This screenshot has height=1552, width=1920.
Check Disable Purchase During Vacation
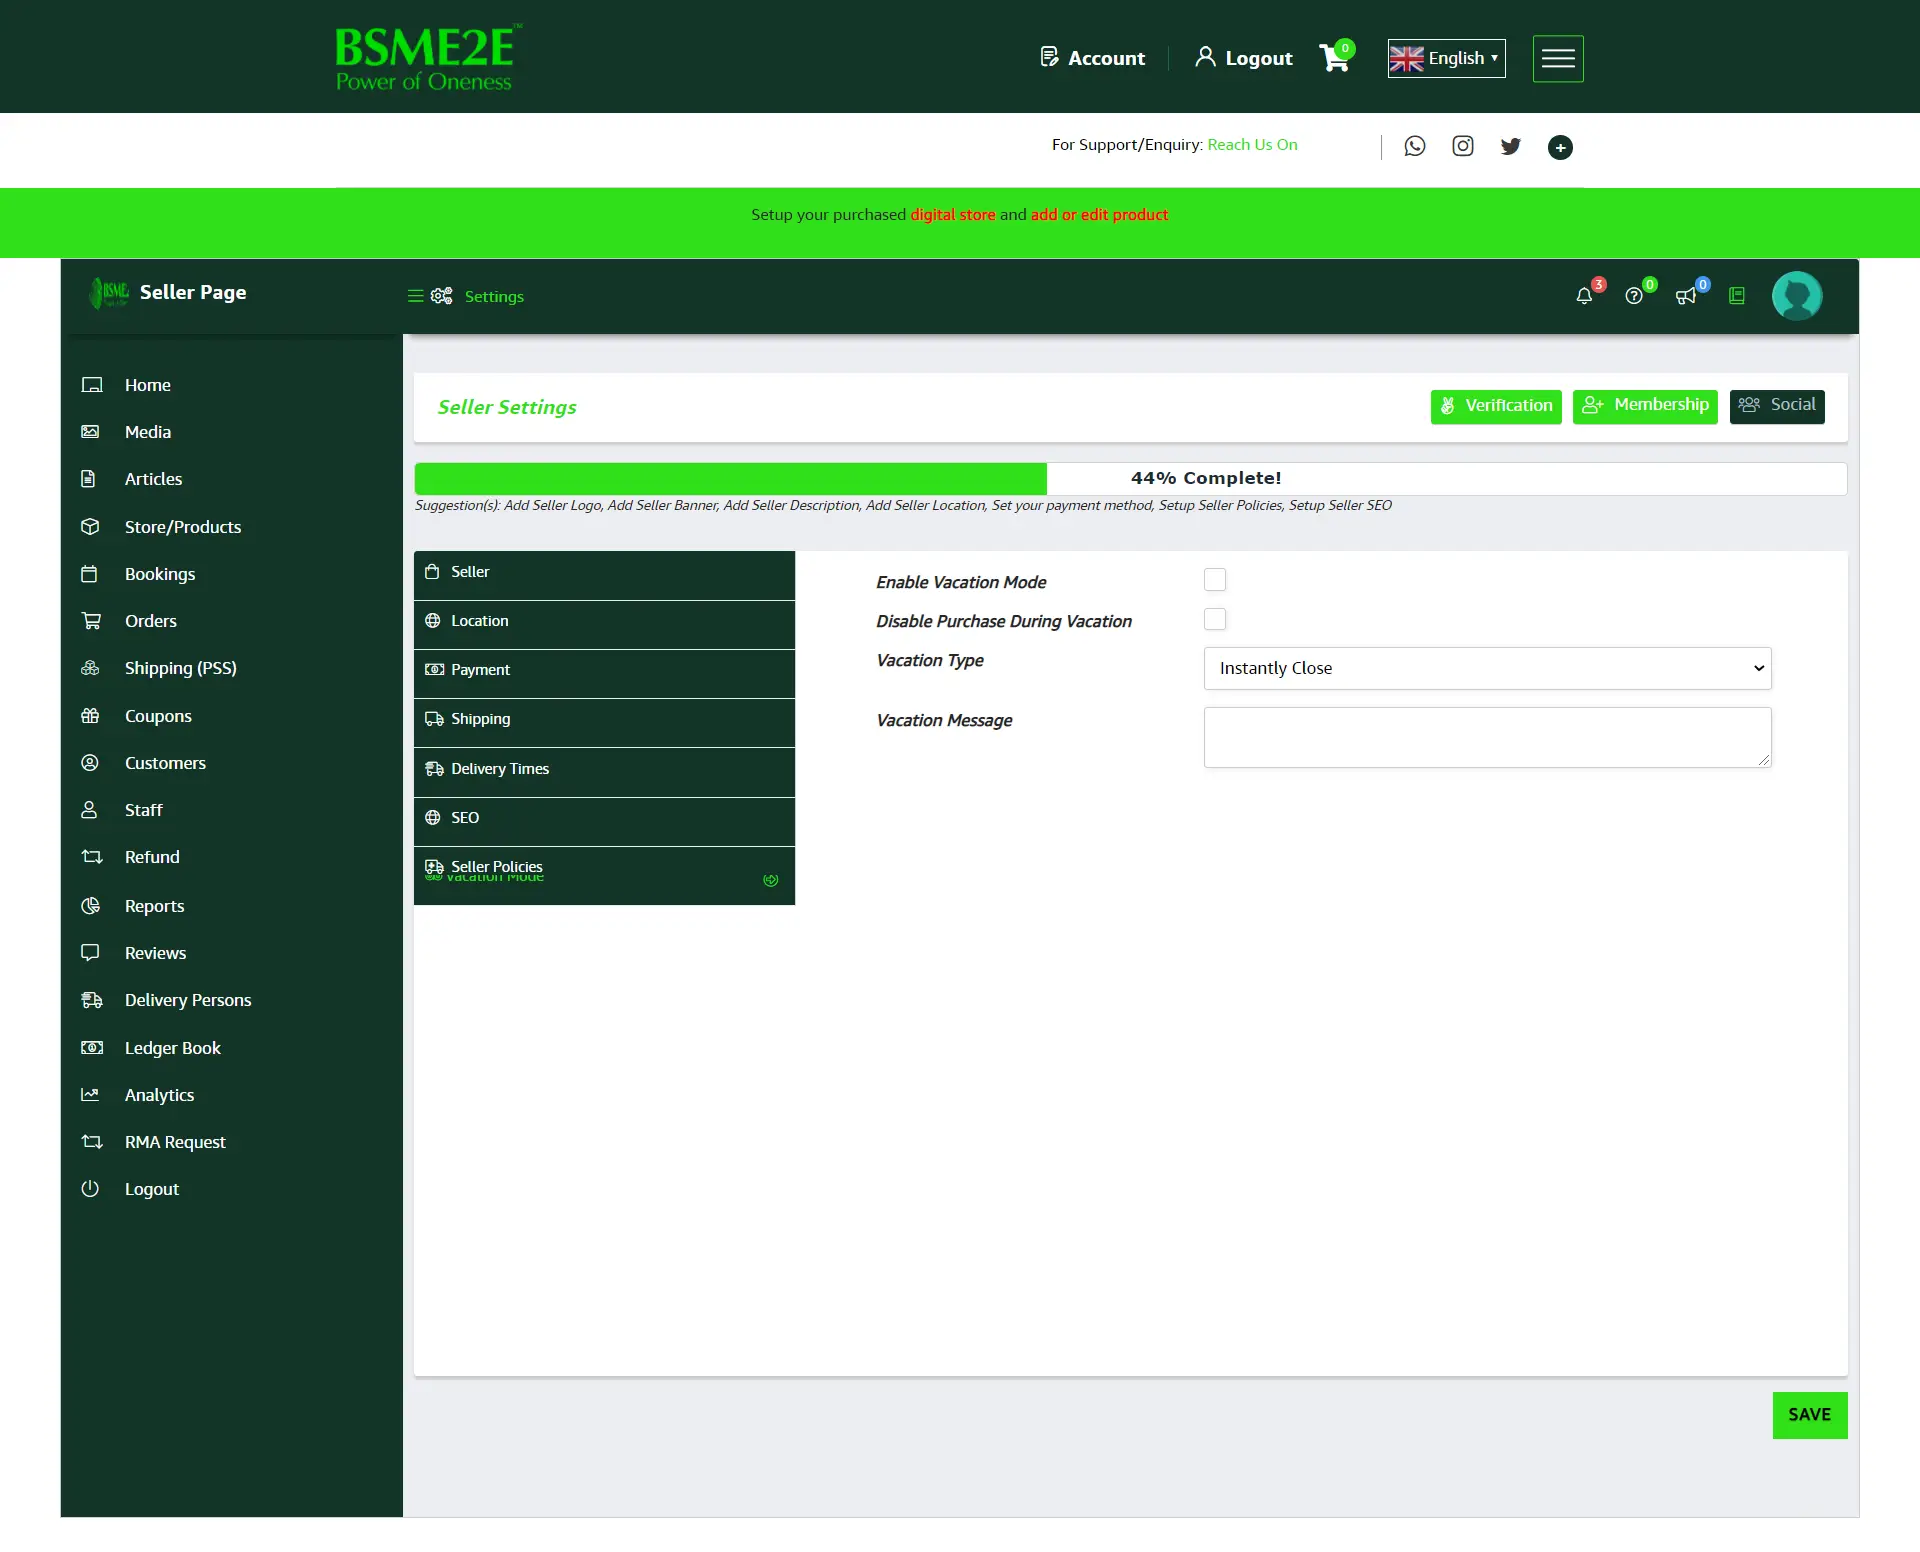point(1215,619)
